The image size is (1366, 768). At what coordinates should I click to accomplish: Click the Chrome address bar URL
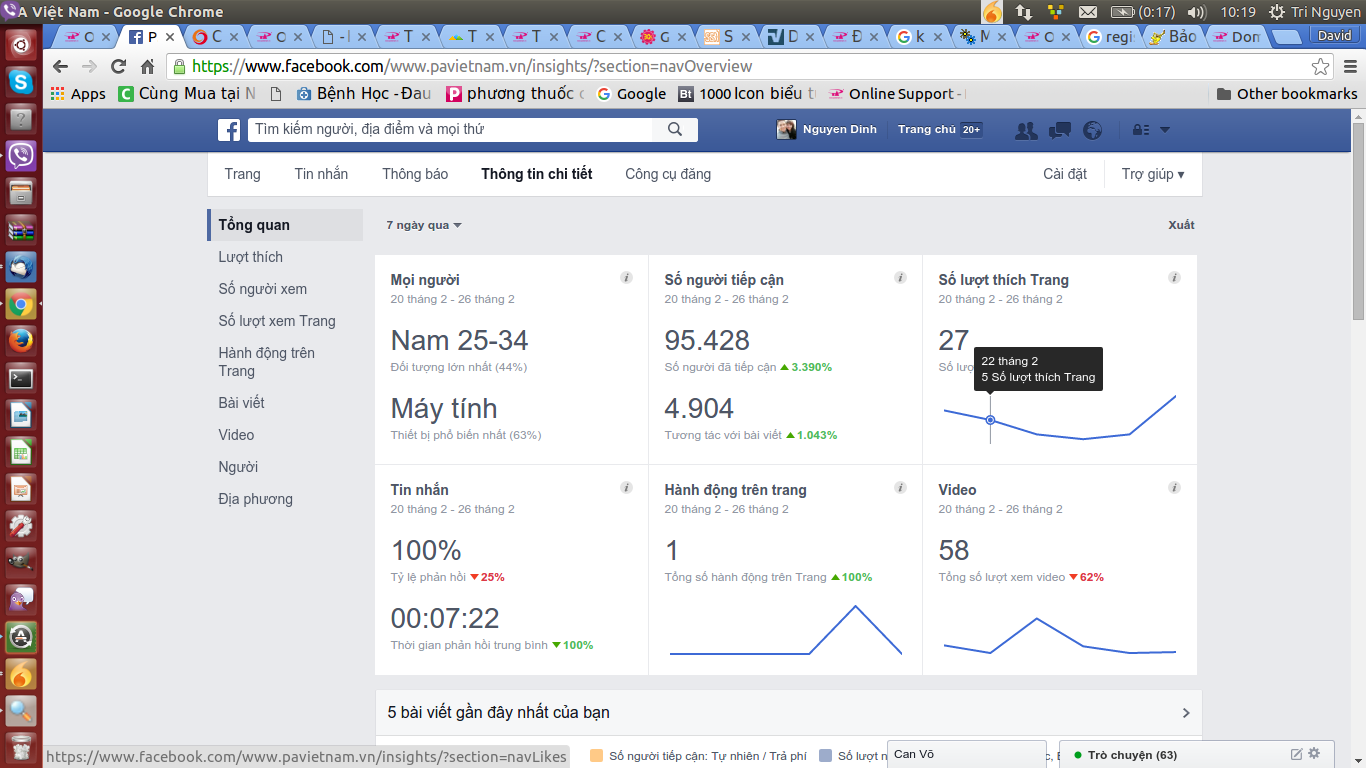click(x=472, y=67)
